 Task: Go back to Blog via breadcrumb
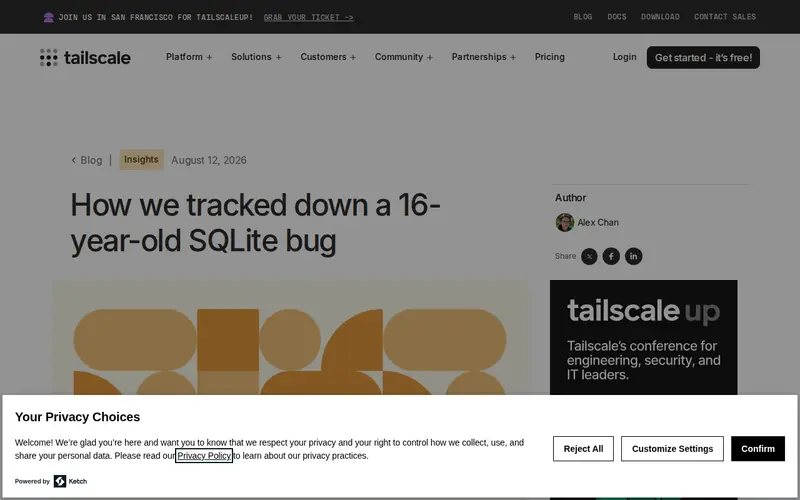point(87,160)
